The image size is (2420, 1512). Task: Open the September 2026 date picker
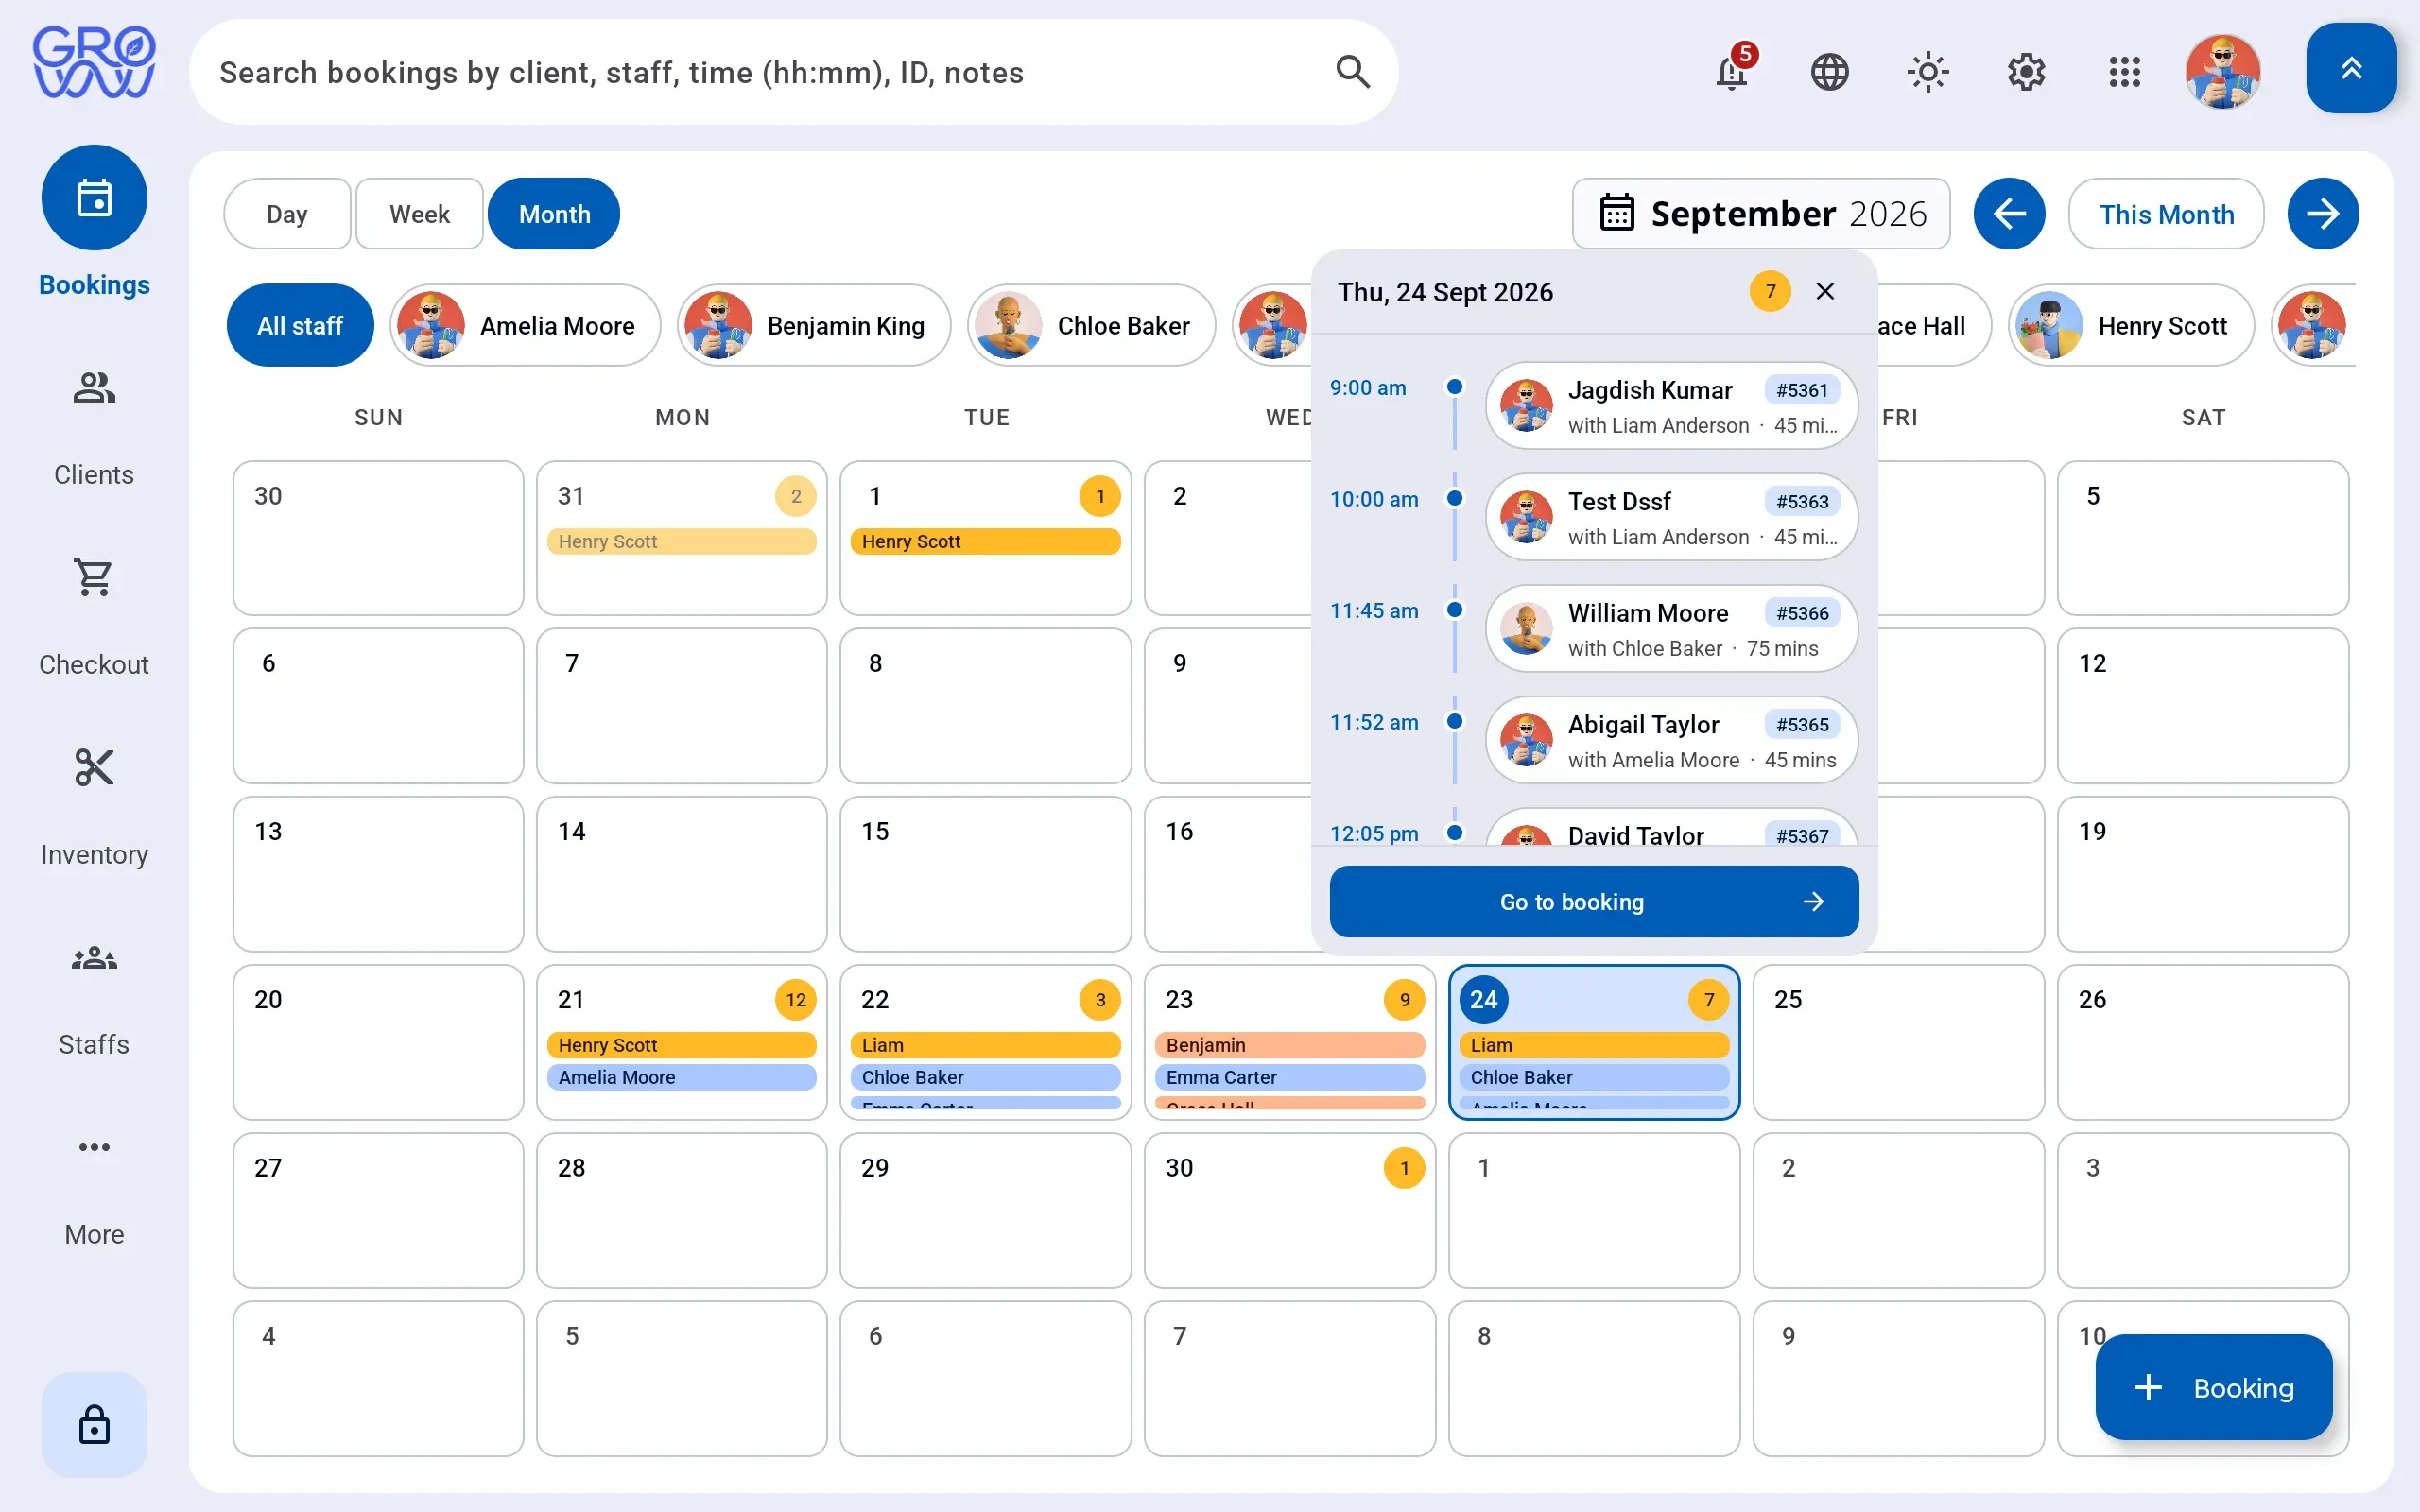pyautogui.click(x=1761, y=213)
